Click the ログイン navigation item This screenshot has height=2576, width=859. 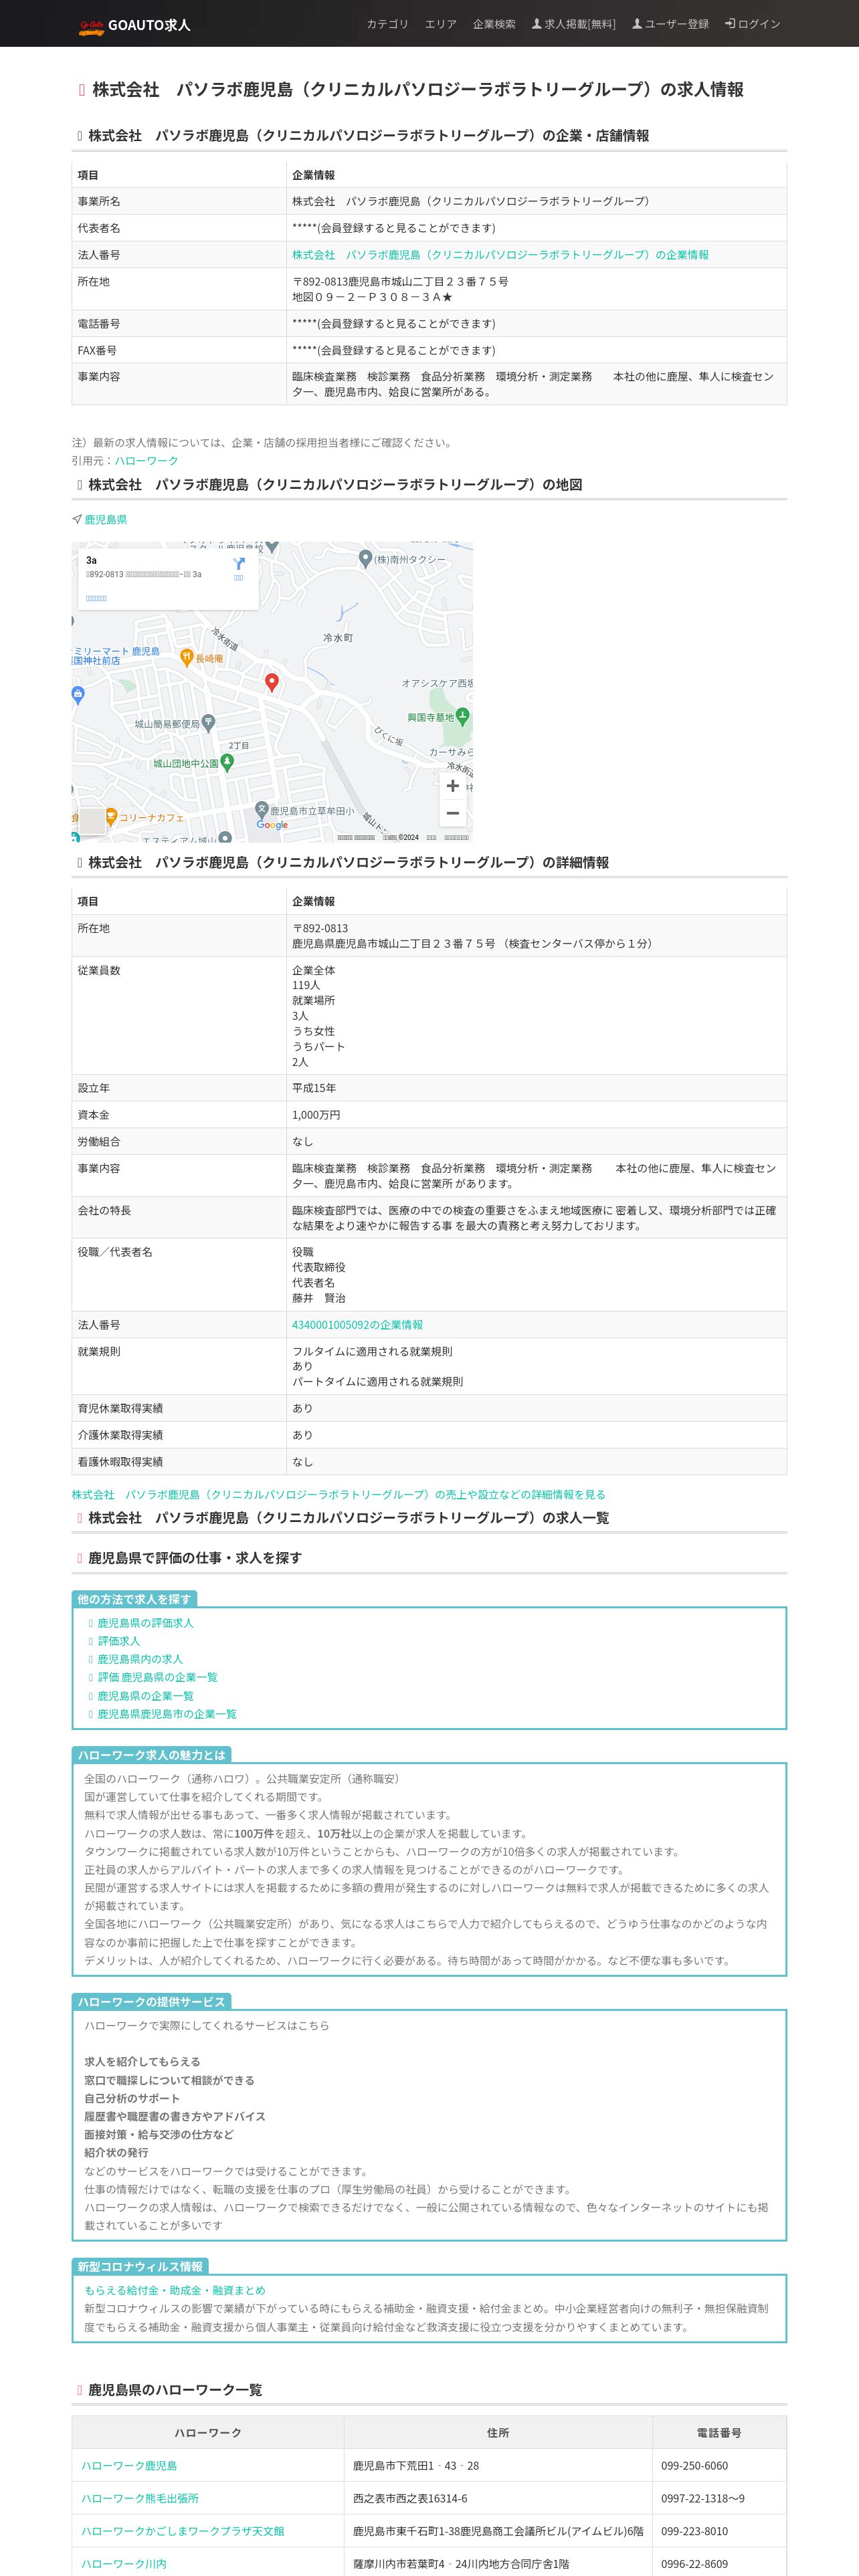(x=752, y=24)
